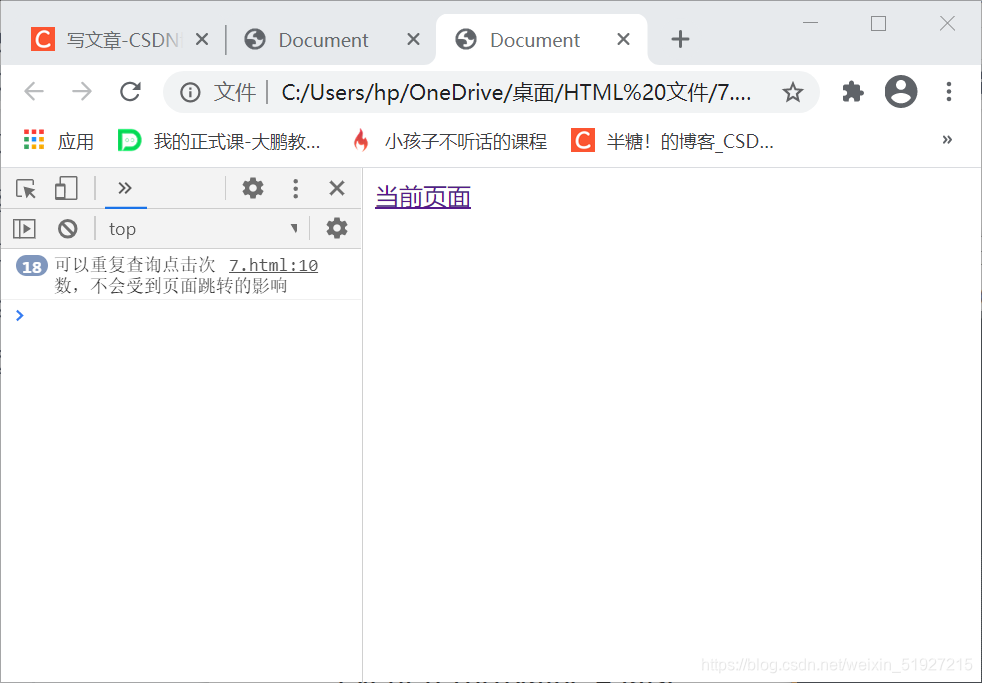Open the DevTools three-dot menu
The width and height of the screenshot is (982, 683).
295,188
